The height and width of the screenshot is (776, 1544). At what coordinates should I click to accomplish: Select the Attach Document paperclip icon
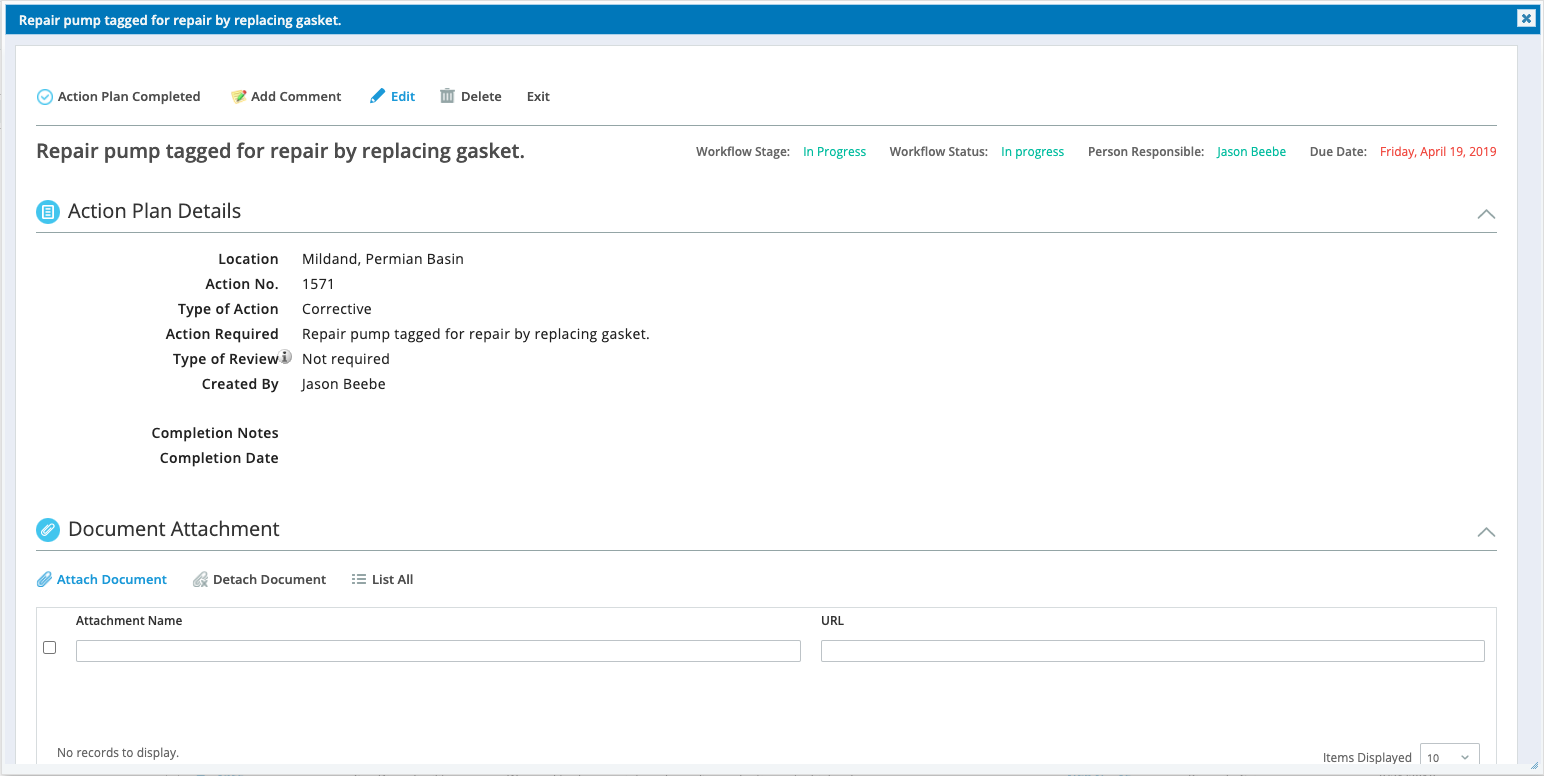44,579
